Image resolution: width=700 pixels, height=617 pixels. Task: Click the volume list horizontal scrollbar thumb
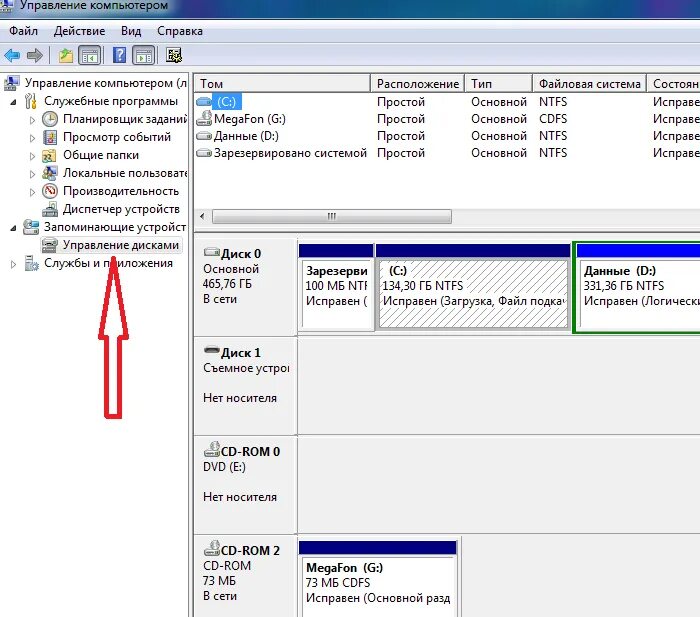(332, 217)
